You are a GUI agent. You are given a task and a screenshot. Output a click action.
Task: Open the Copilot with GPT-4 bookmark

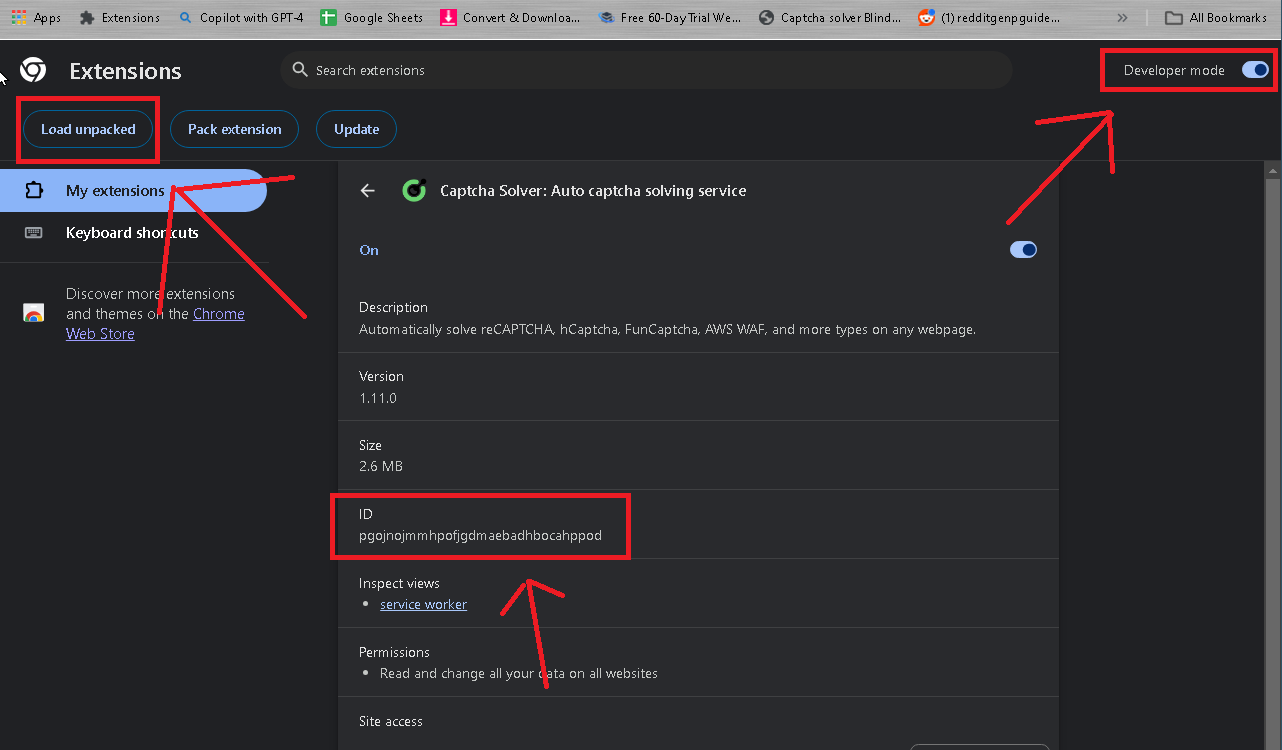coord(241,17)
